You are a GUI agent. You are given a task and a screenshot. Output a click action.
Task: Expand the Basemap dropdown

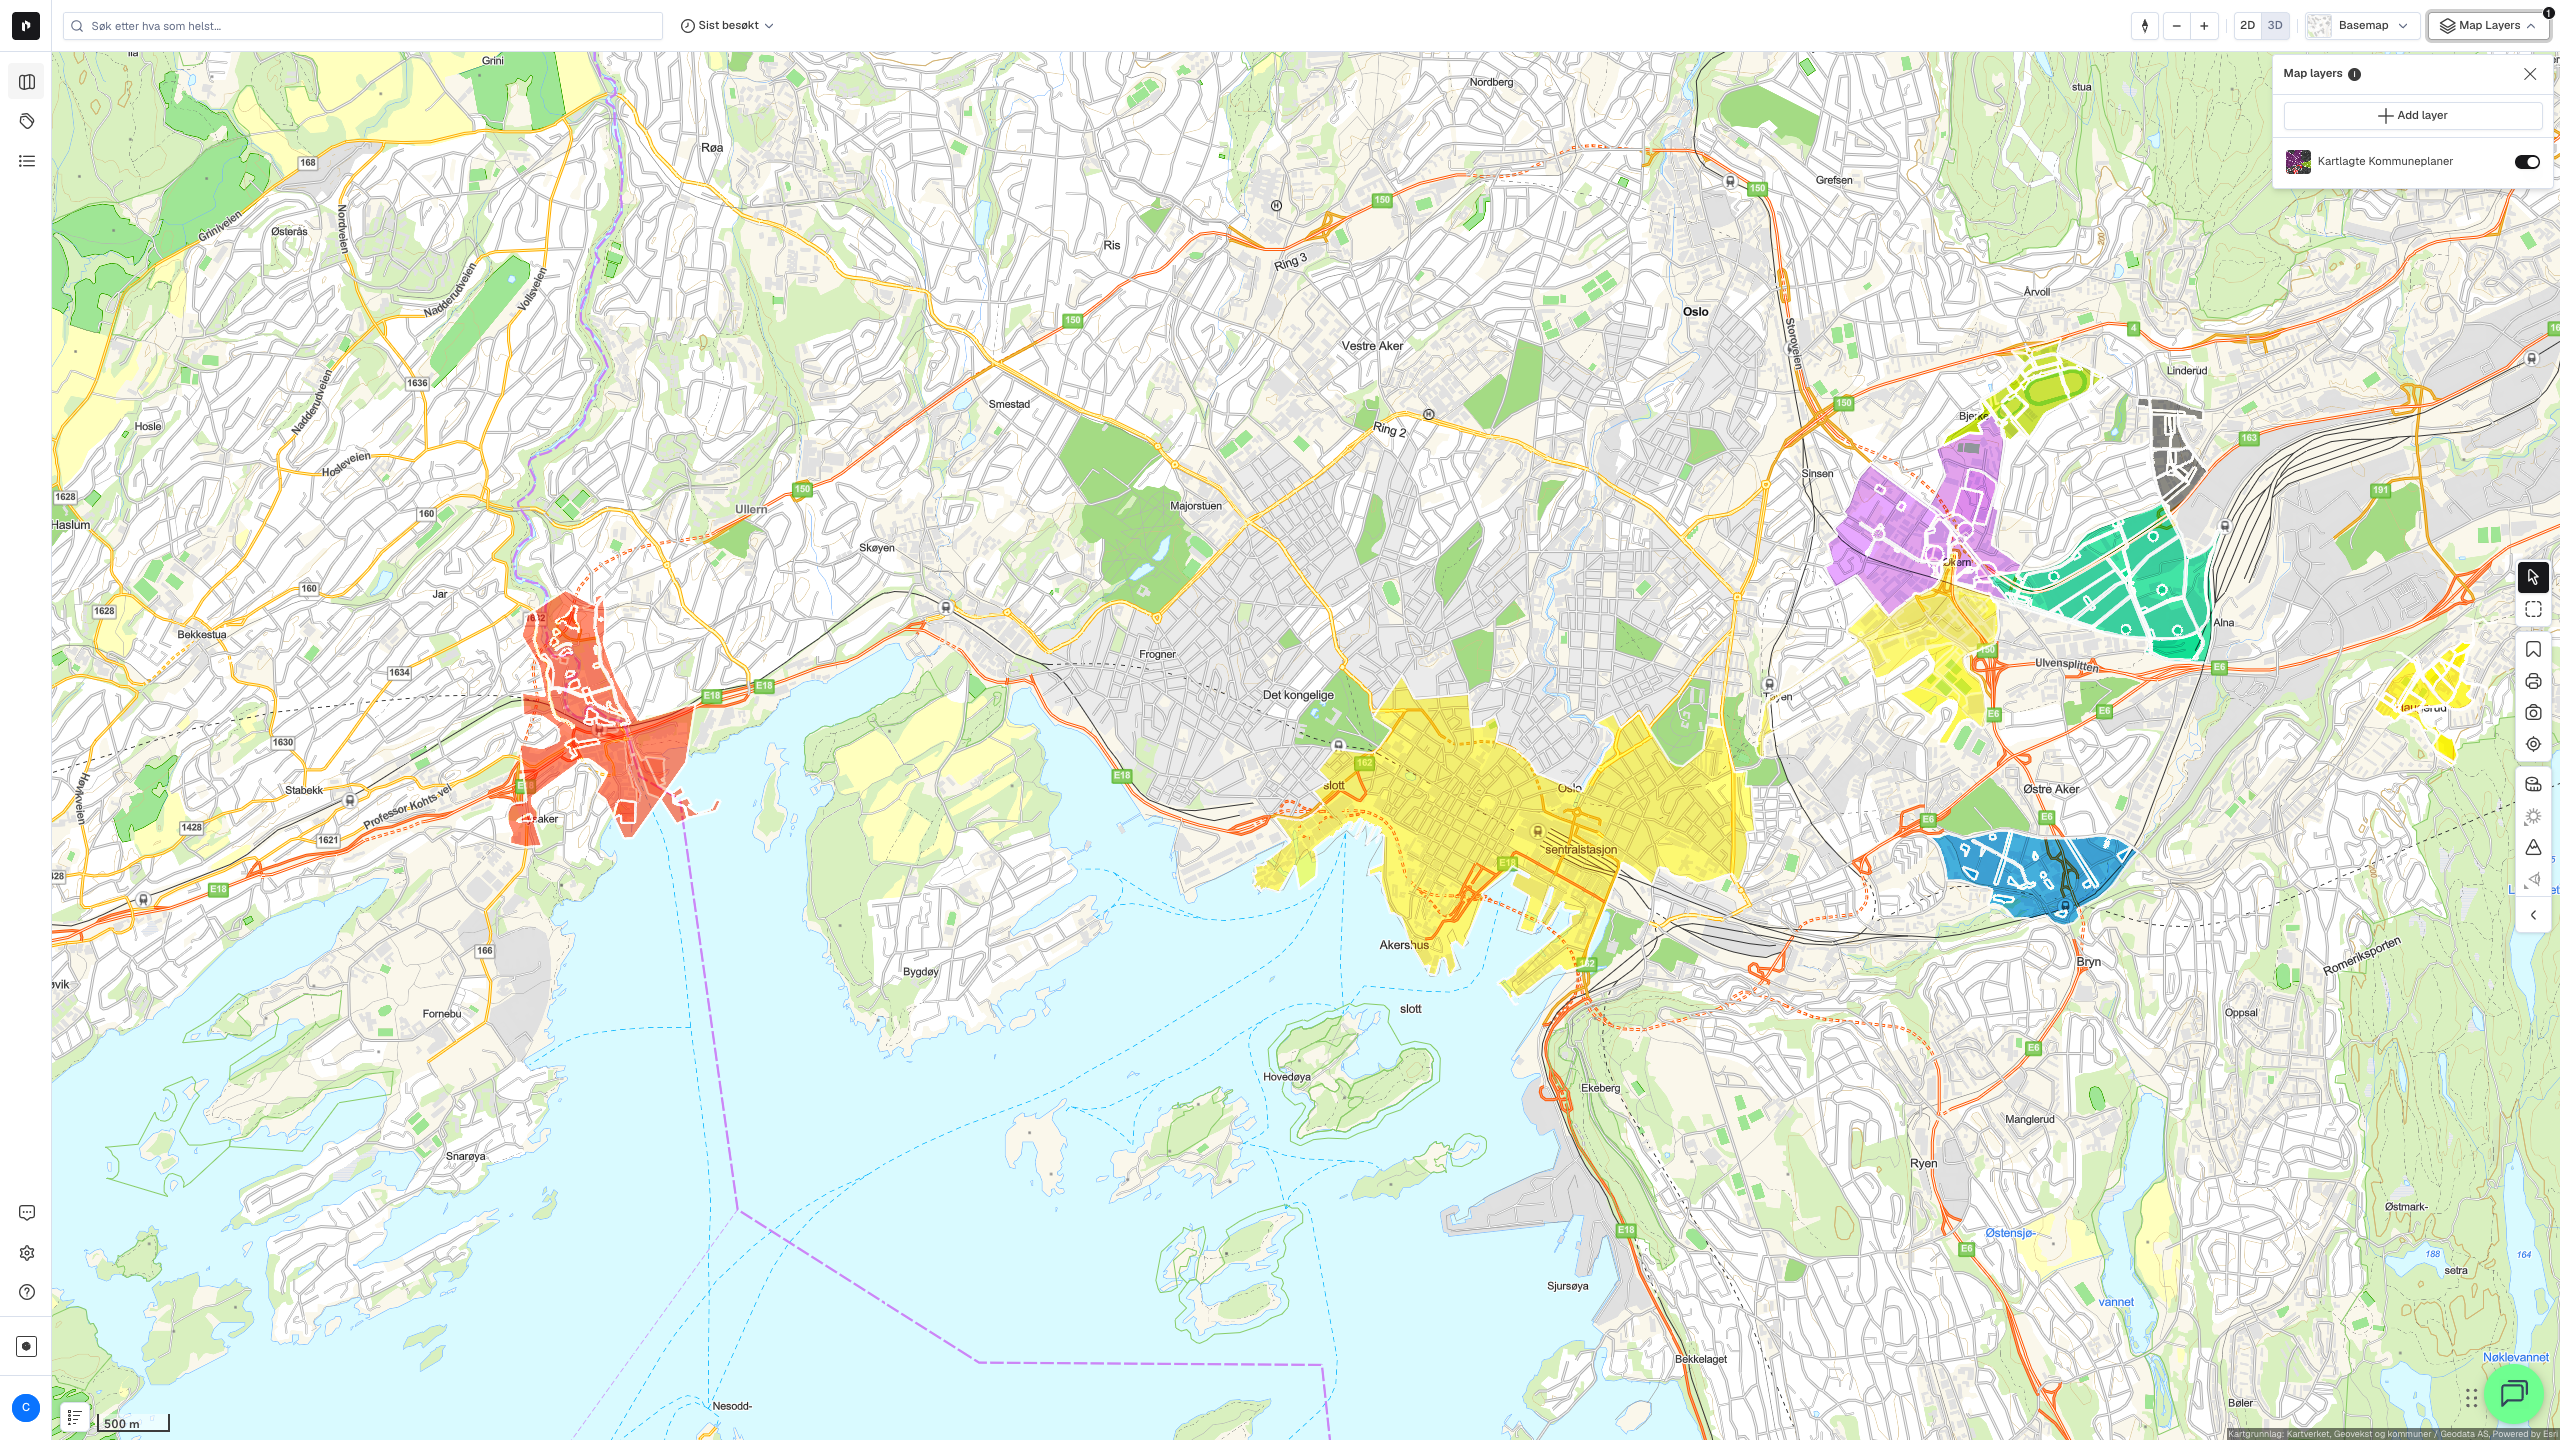tap(2362, 26)
